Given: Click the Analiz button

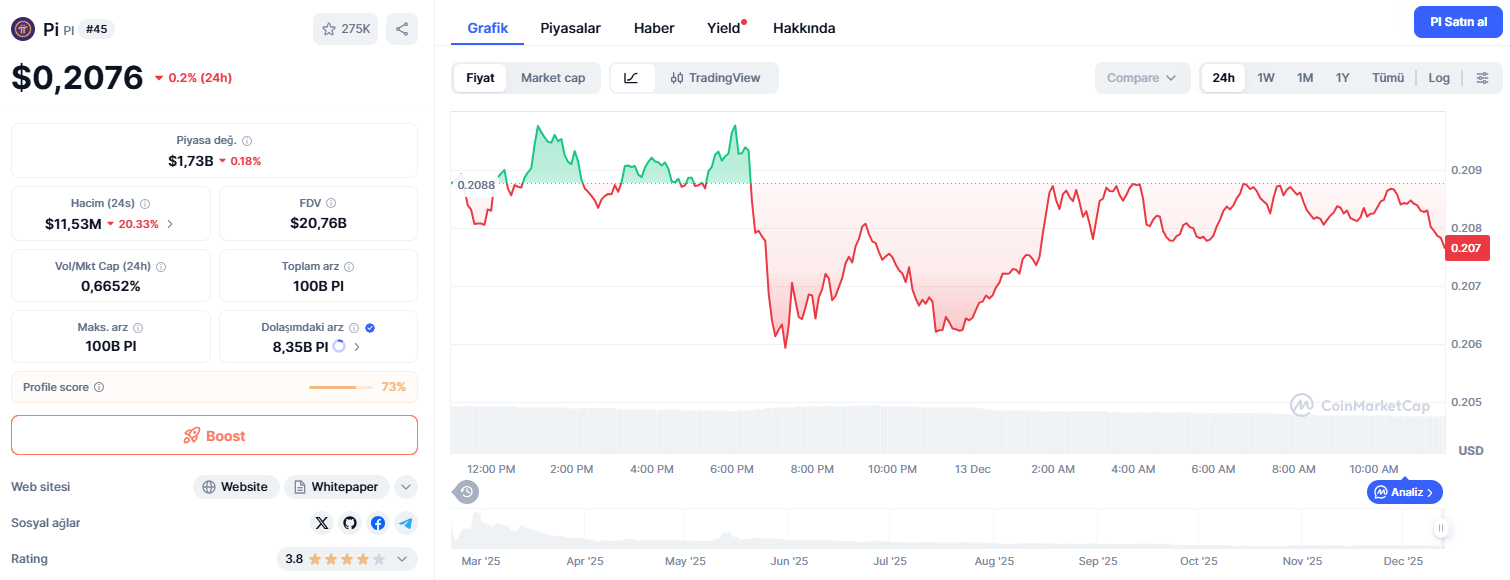Looking at the screenshot, I should [x=1404, y=492].
